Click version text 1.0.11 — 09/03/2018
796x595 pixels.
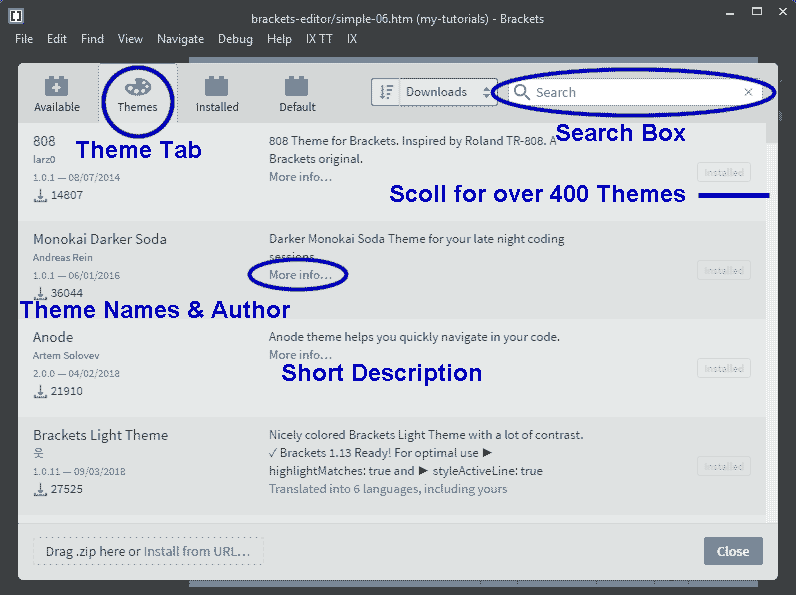[79, 472]
